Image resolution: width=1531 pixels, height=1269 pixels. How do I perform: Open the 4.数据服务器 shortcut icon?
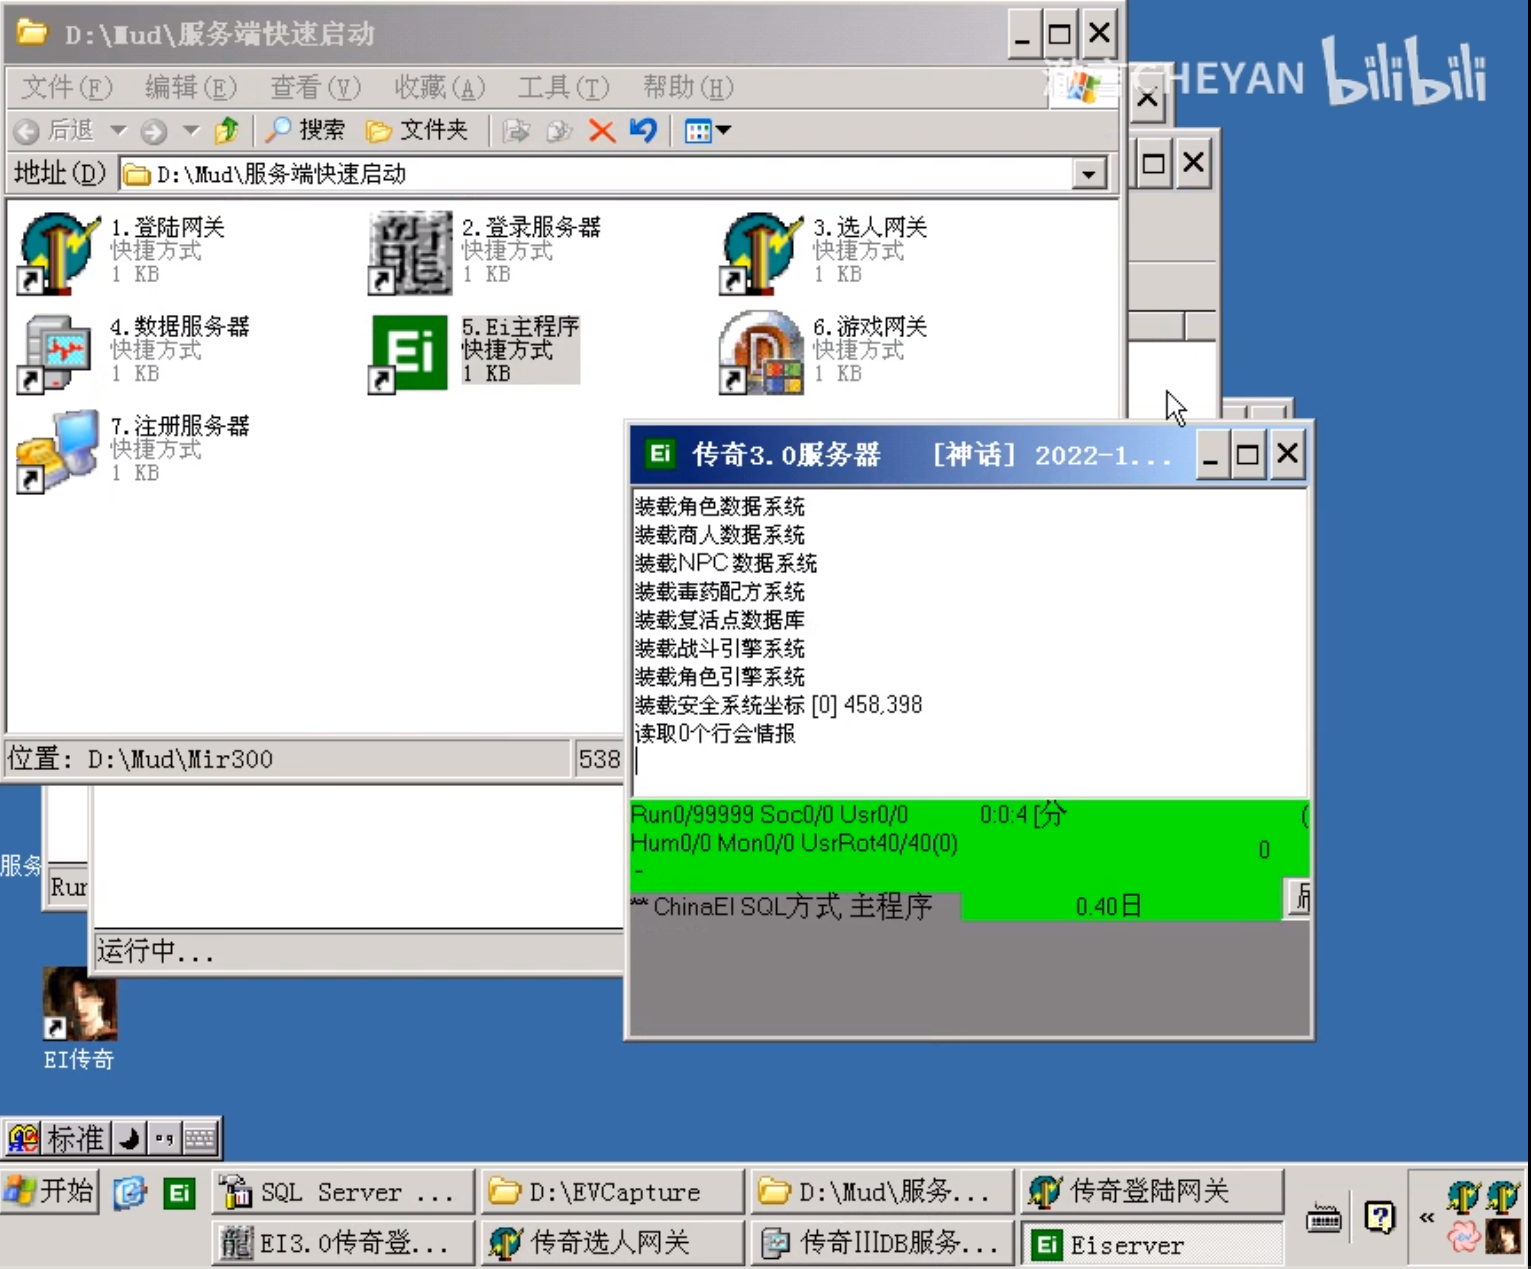click(58, 352)
